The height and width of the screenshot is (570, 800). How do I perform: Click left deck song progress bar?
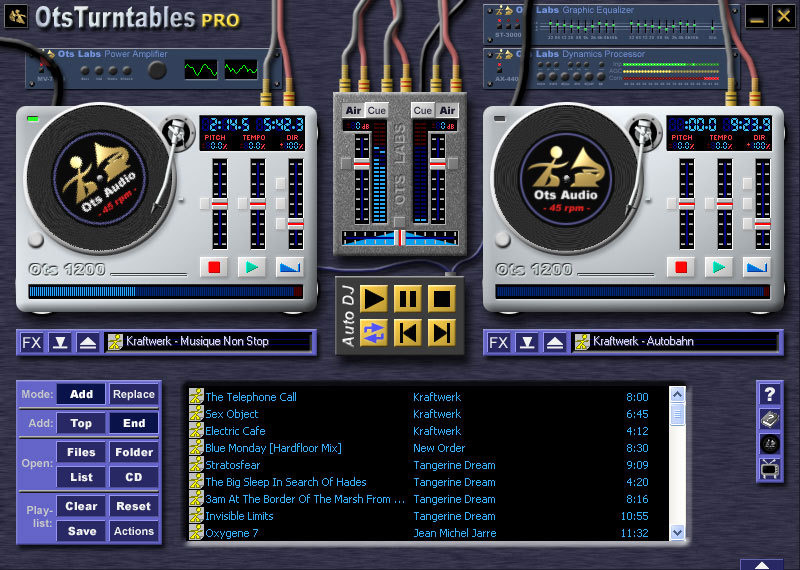coord(165,291)
